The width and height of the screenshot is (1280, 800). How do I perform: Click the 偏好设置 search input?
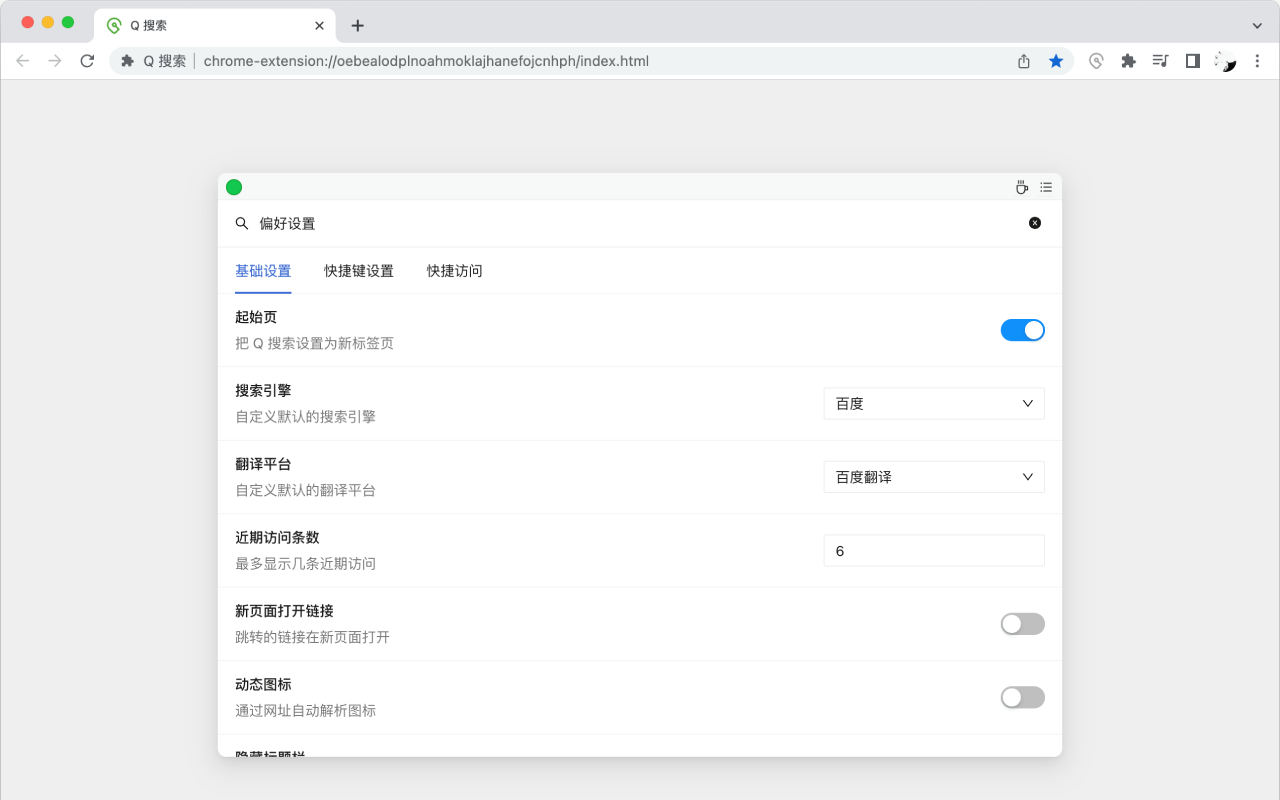(640, 224)
